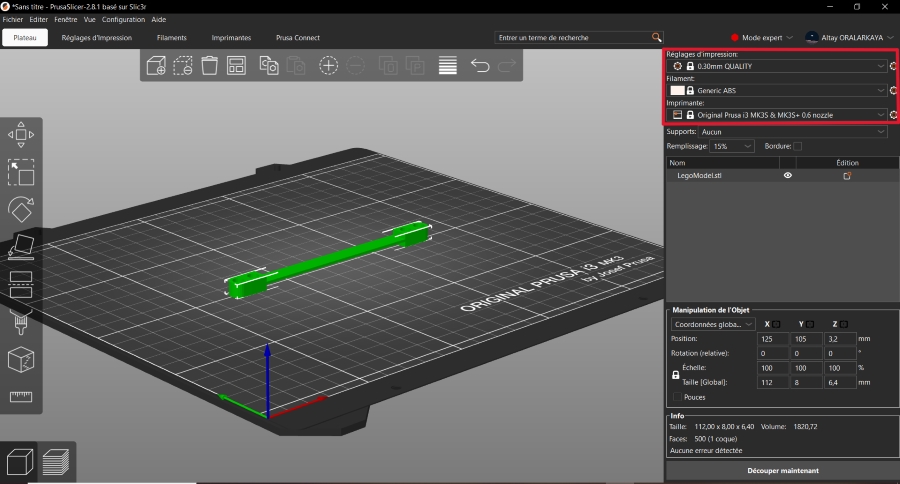The height and width of the screenshot is (484, 900).
Task: Select the LegoModel.stl row in object list
Action: [782, 176]
